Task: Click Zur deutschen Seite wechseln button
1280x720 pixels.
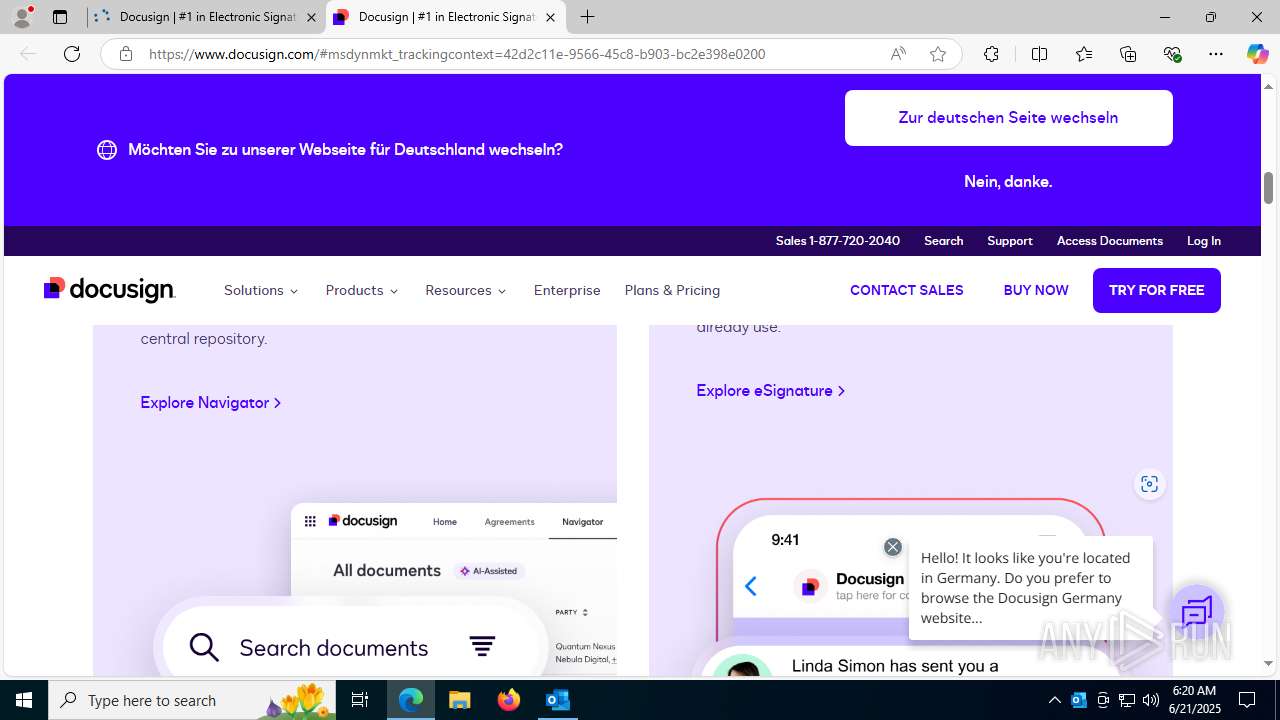Action: pos(1009,118)
